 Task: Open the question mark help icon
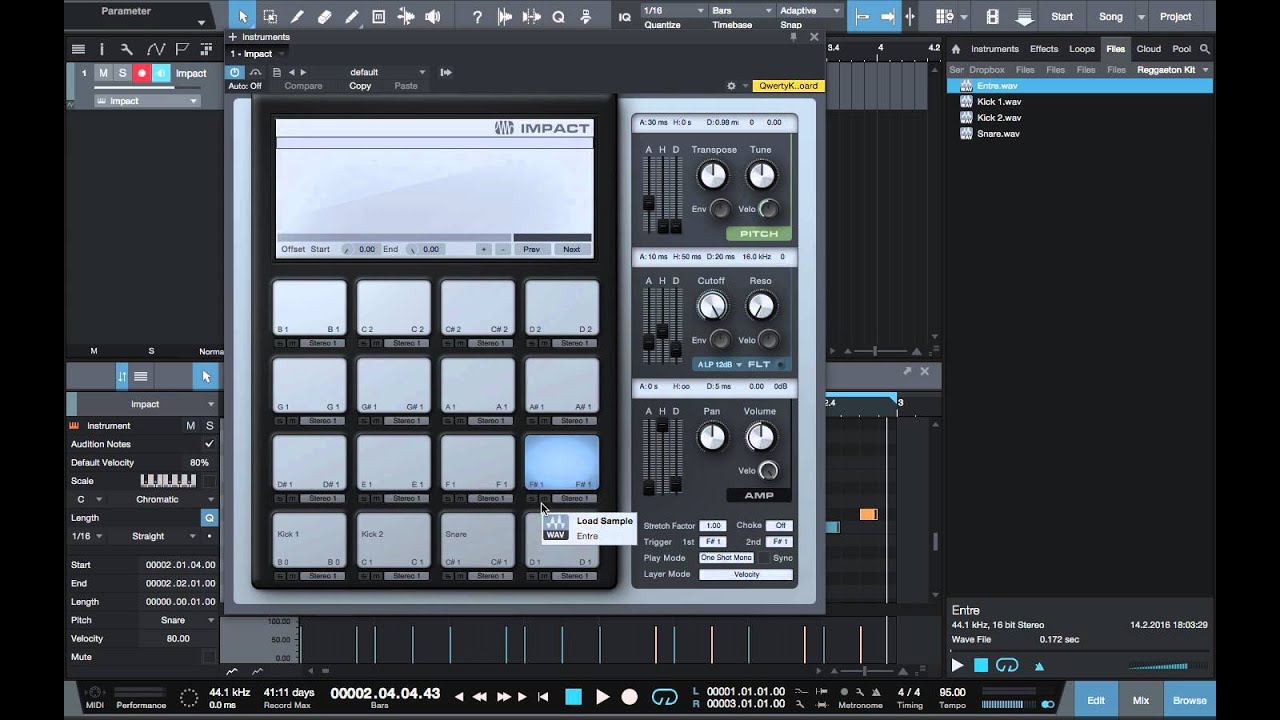477,16
